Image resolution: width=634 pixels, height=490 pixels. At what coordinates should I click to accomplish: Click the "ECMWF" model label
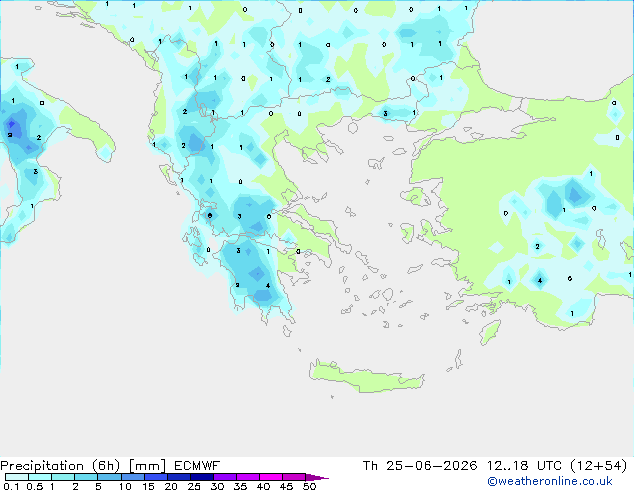pyautogui.click(x=197, y=466)
